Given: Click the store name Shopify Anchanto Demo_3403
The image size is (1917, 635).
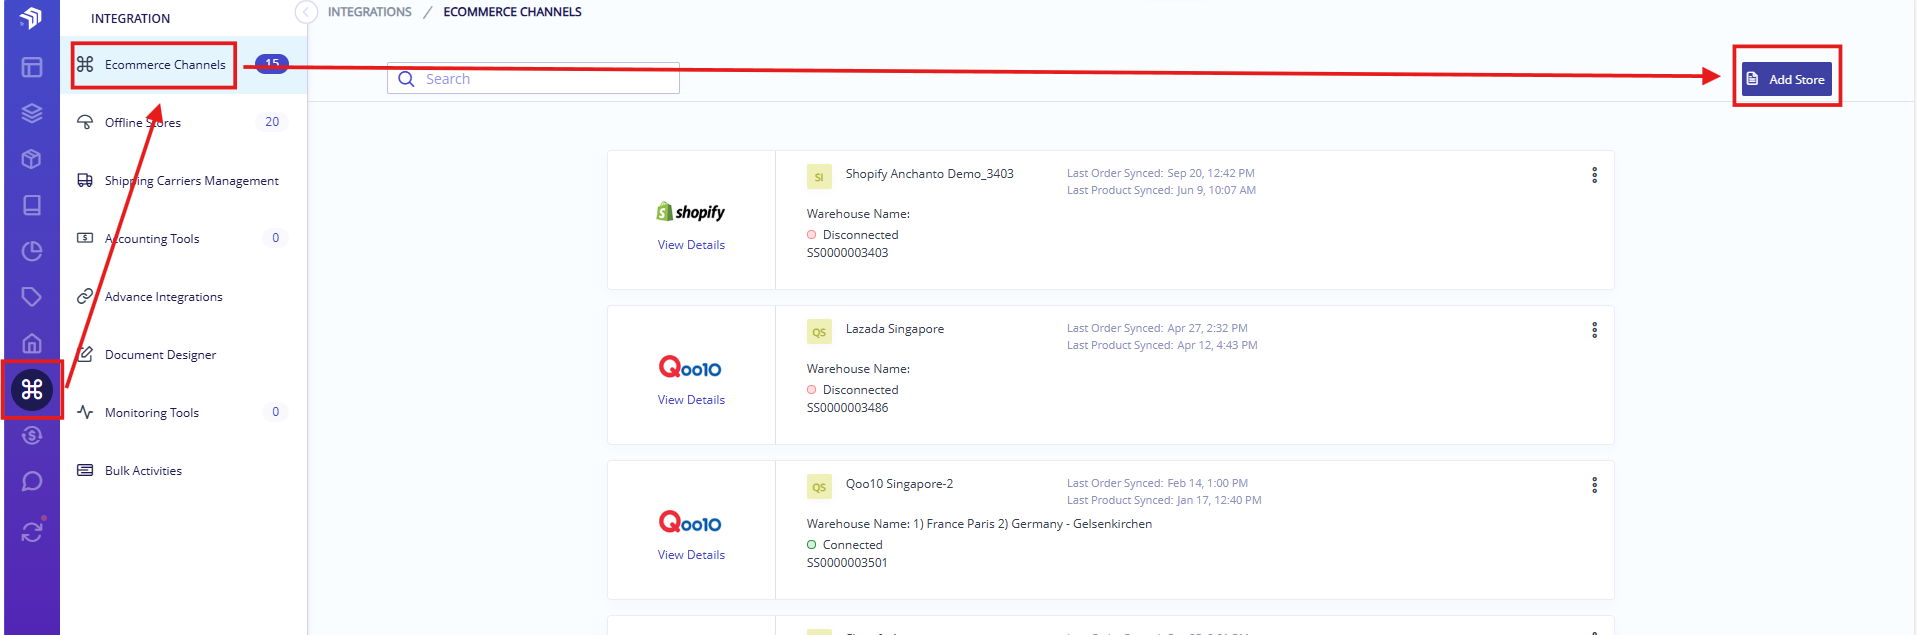Looking at the screenshot, I should click(x=929, y=174).
